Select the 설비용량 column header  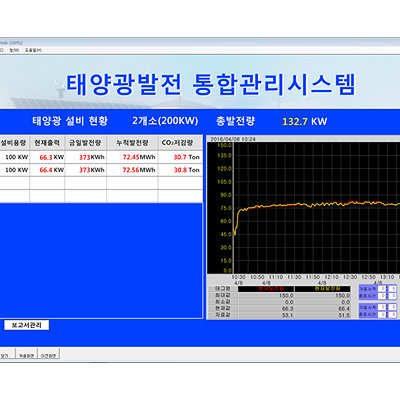click(x=14, y=143)
